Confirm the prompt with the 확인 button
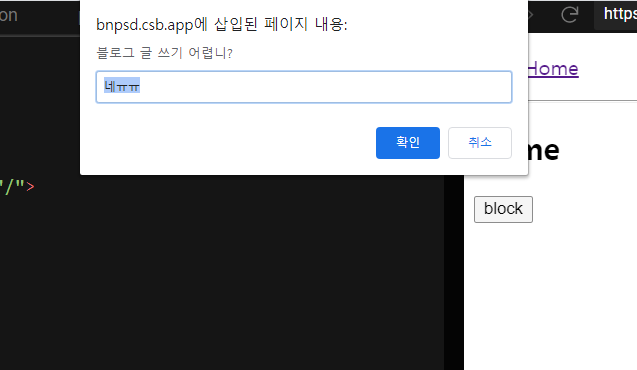 pos(407,143)
